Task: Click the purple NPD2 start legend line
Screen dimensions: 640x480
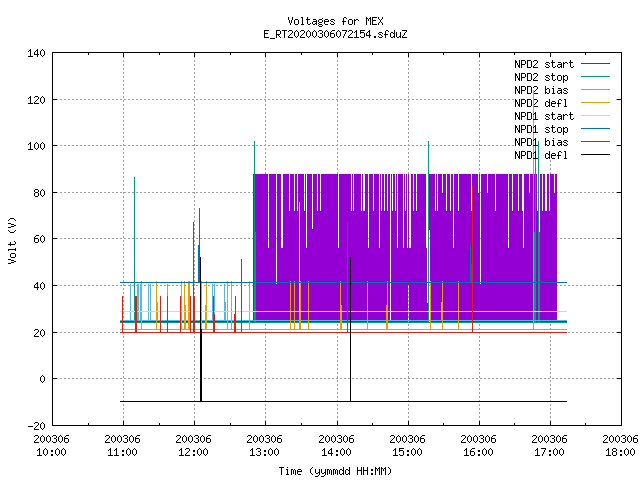Action: pos(595,64)
